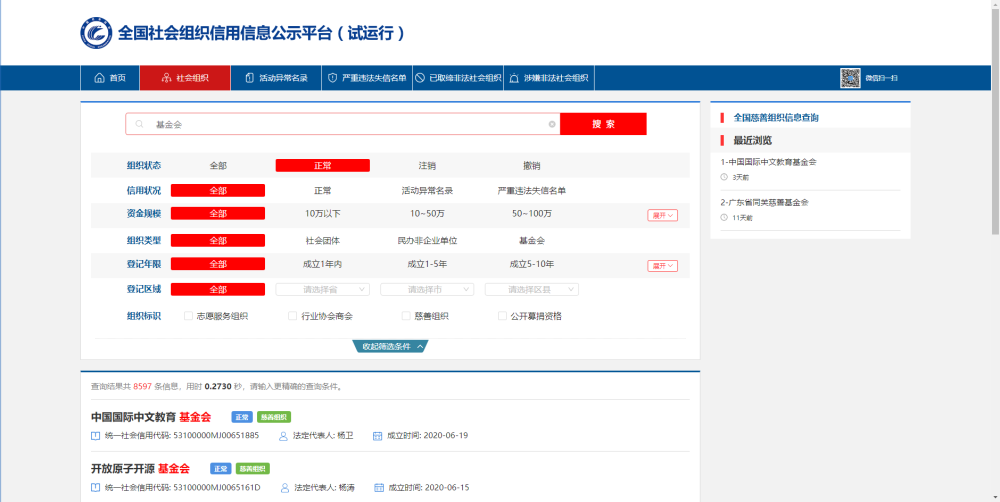Click the 涉嫌非法社会组织 alert icon
The height and width of the screenshot is (502, 1000).
(x=514, y=78)
